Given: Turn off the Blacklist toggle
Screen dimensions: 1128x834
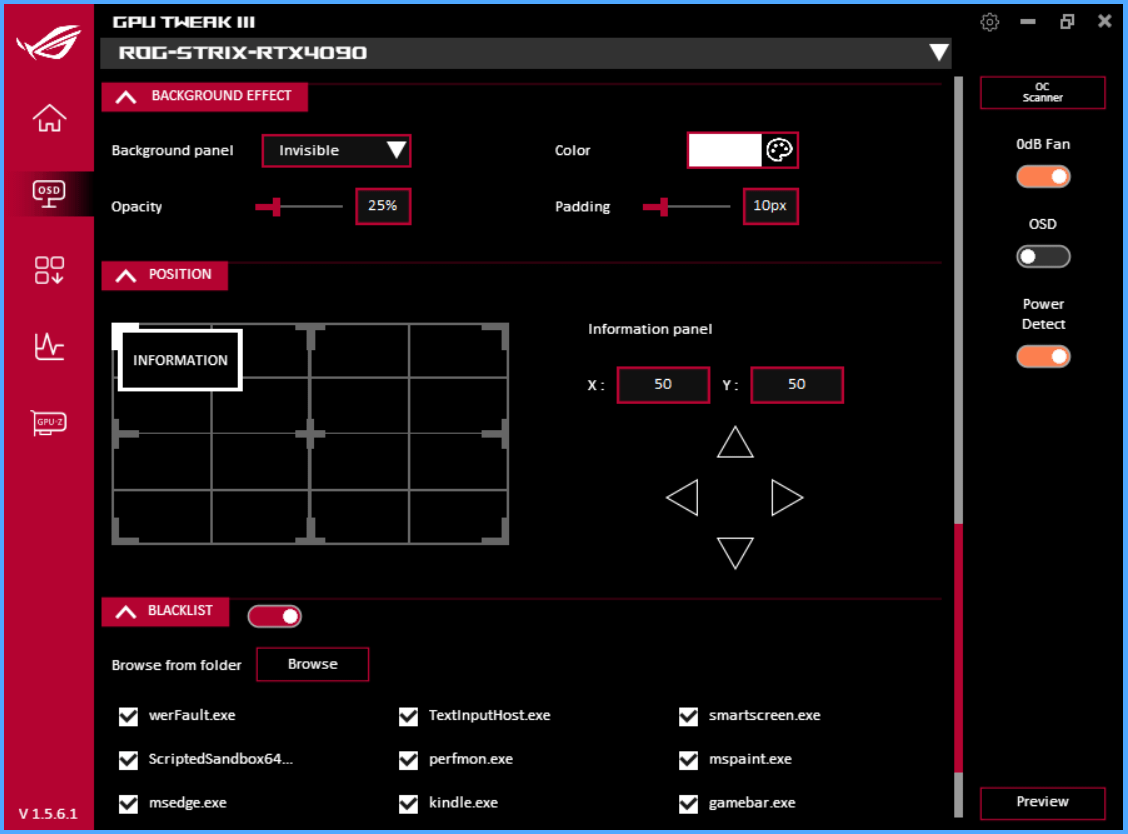Looking at the screenshot, I should (x=275, y=616).
